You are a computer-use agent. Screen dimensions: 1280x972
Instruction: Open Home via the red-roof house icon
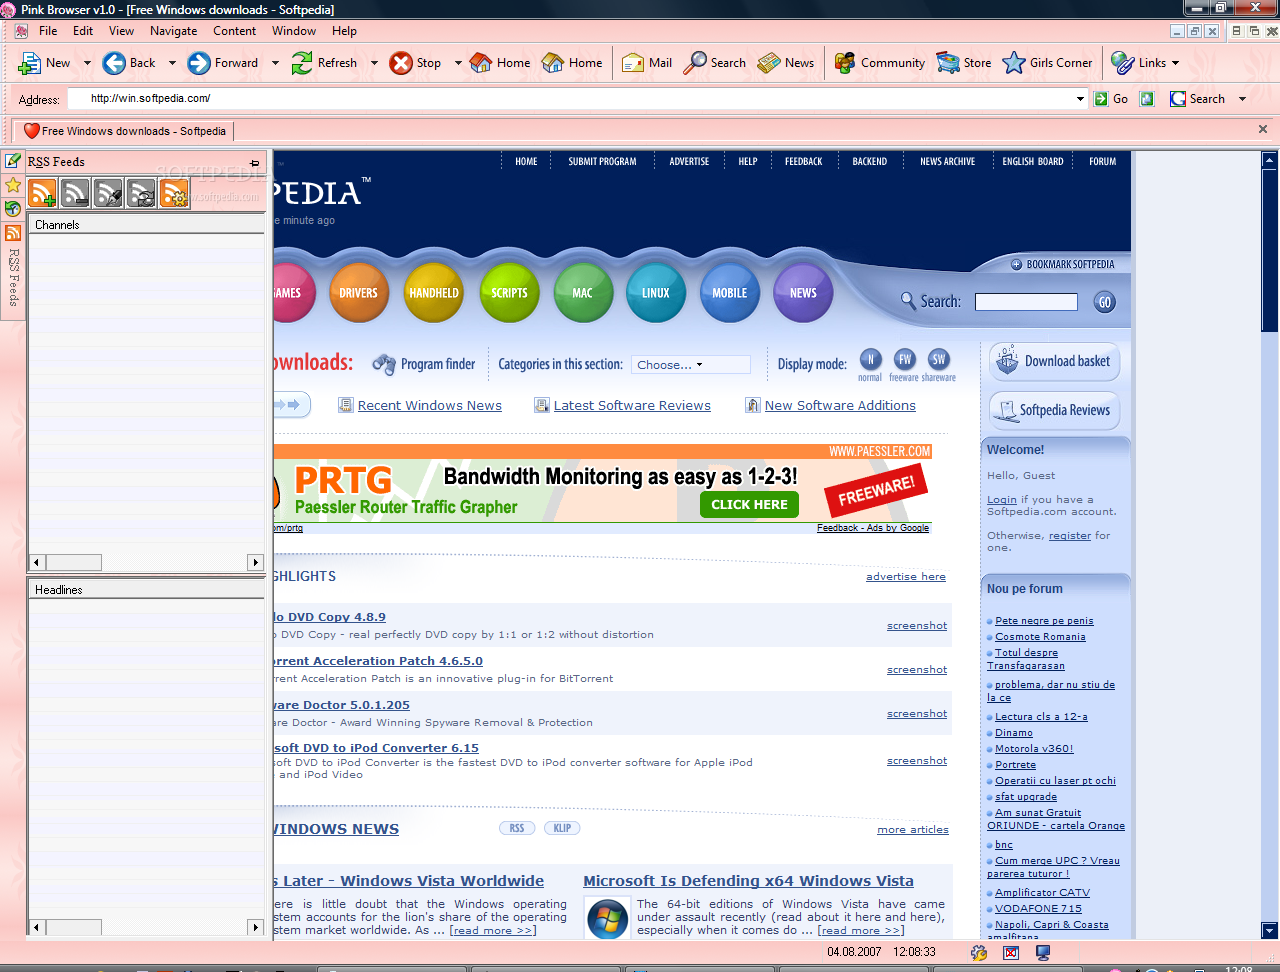[x=481, y=63]
